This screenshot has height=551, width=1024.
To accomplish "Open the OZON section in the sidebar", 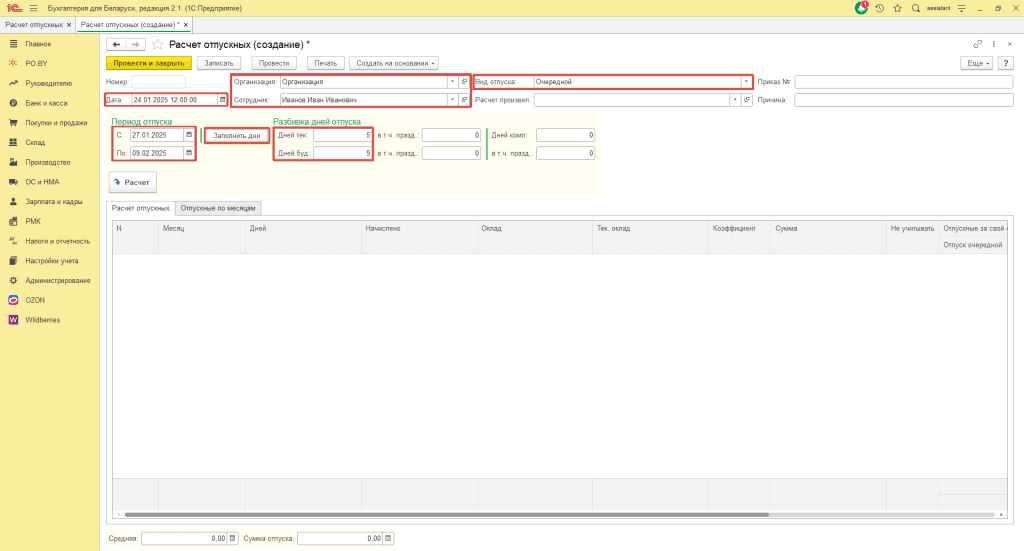I will coord(36,299).
